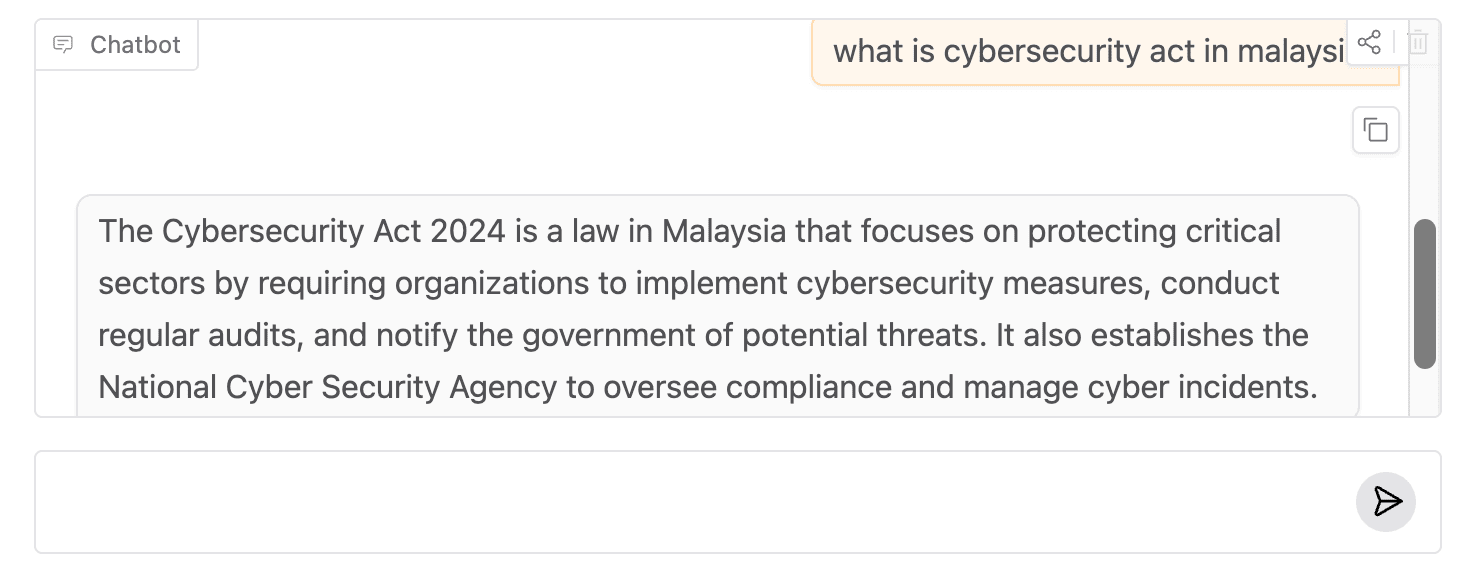Click the phrase "National Cyber Security Agency"
Image resolution: width=1460 pixels, height=576 pixels.
[327, 387]
